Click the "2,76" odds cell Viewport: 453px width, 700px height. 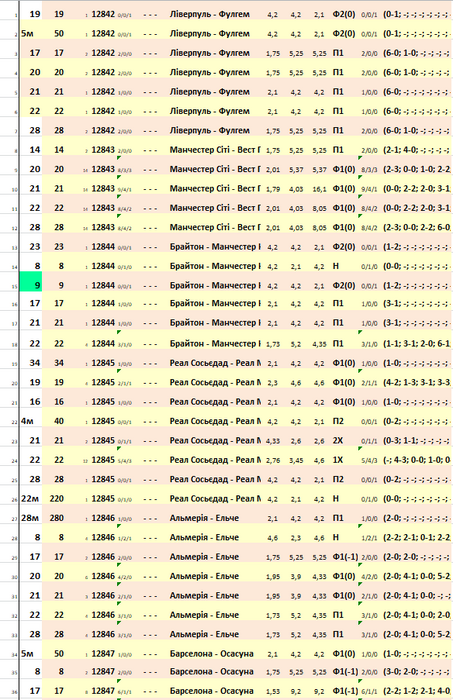coord(273,460)
